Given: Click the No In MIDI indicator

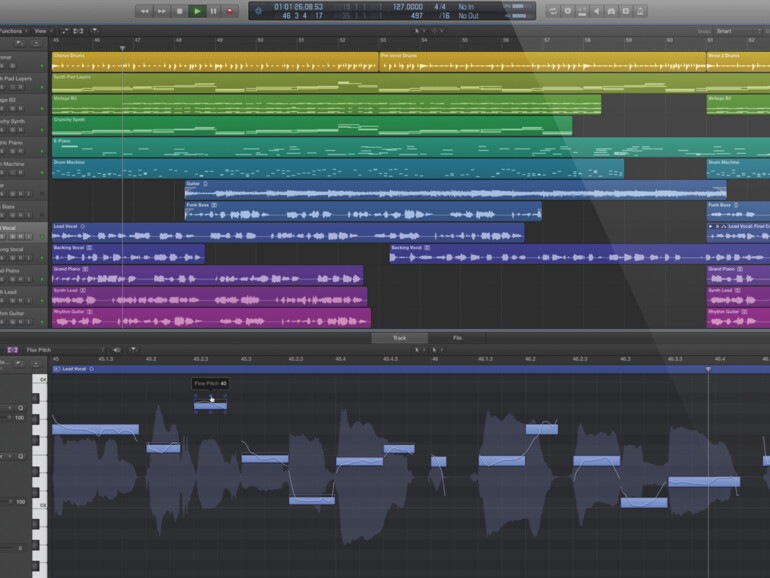Looking at the screenshot, I should pyautogui.click(x=466, y=7).
